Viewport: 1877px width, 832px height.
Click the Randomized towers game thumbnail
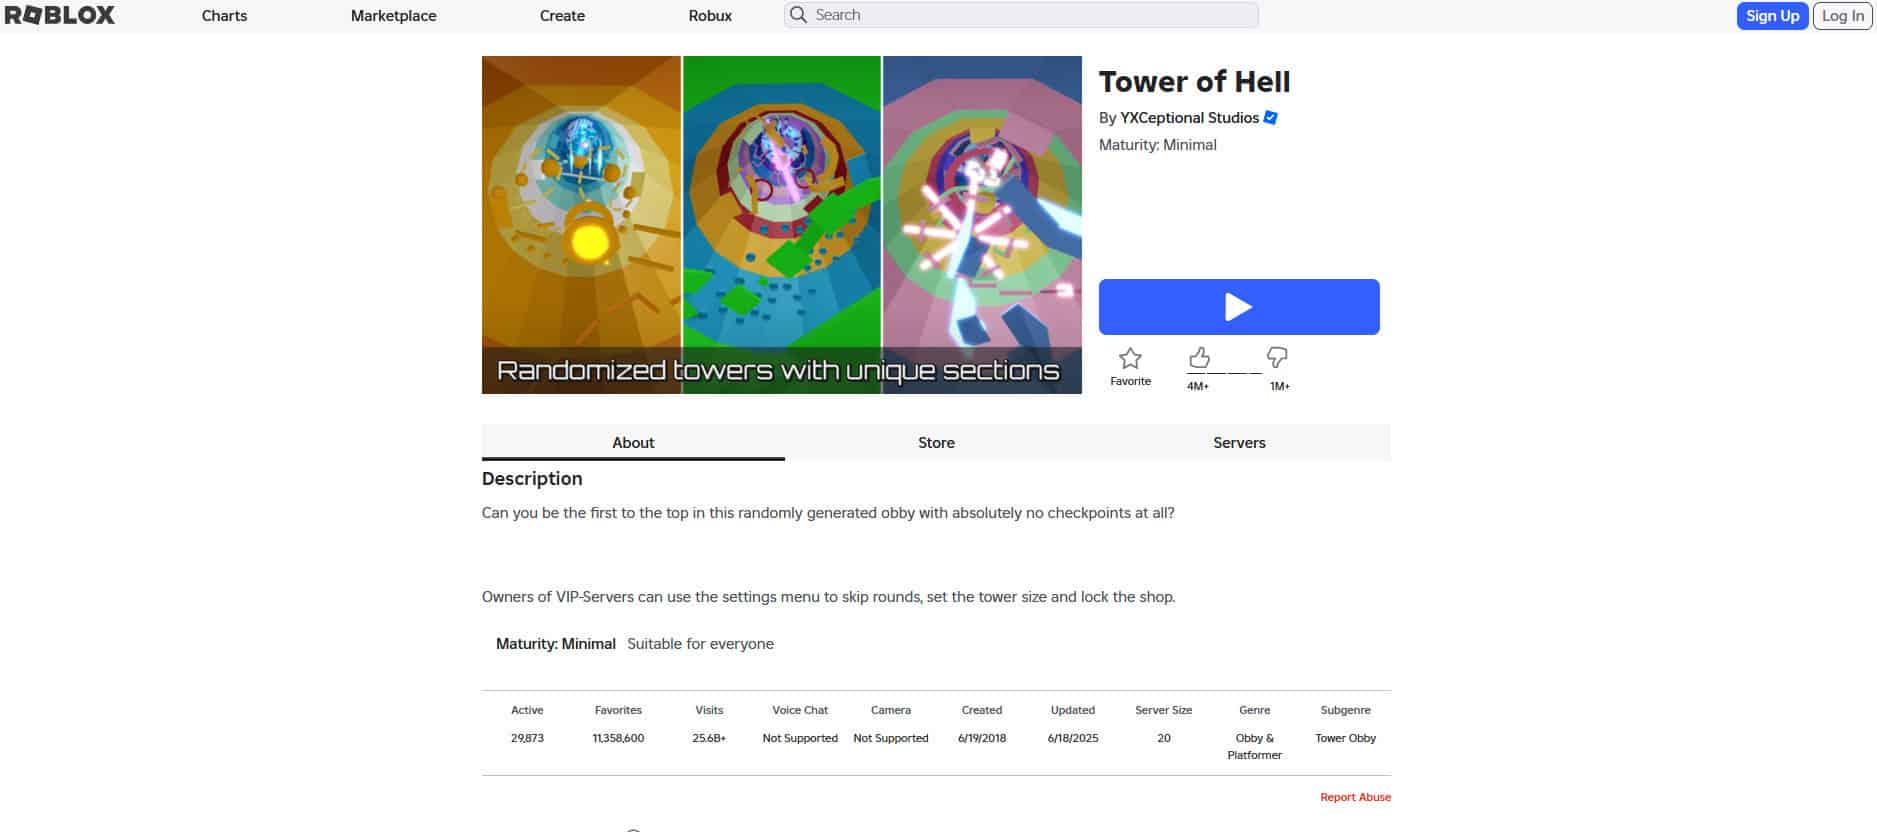781,225
